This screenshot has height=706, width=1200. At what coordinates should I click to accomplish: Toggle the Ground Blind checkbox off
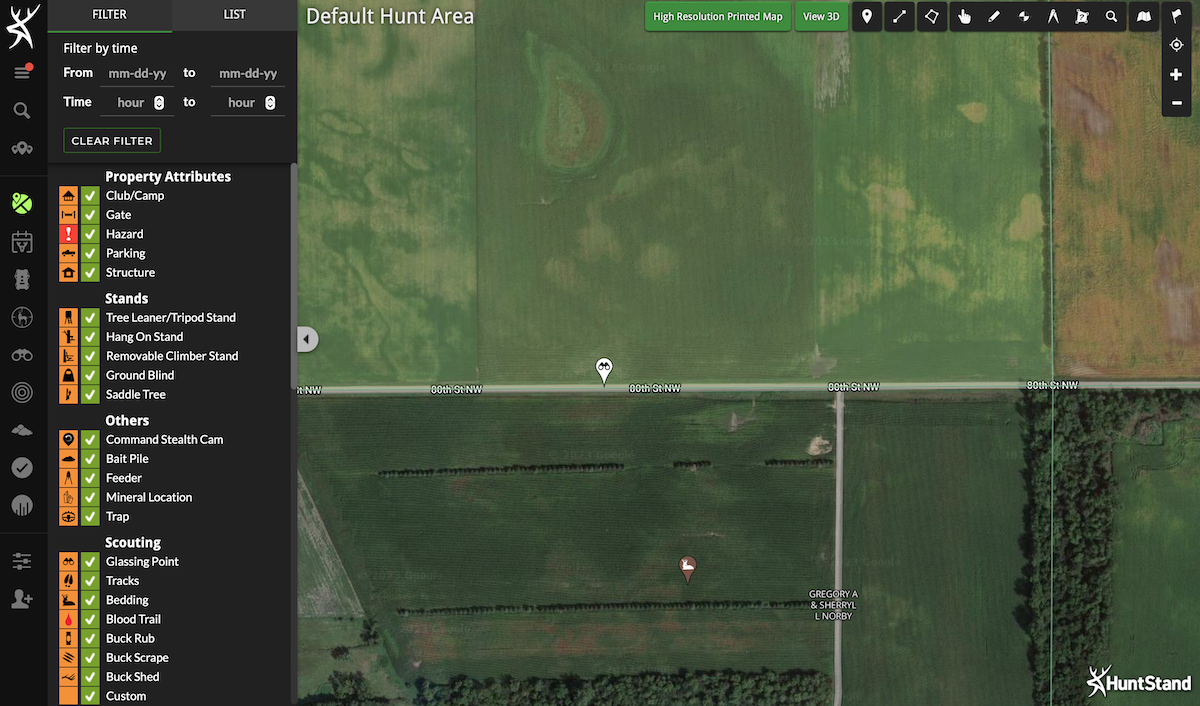coord(89,375)
